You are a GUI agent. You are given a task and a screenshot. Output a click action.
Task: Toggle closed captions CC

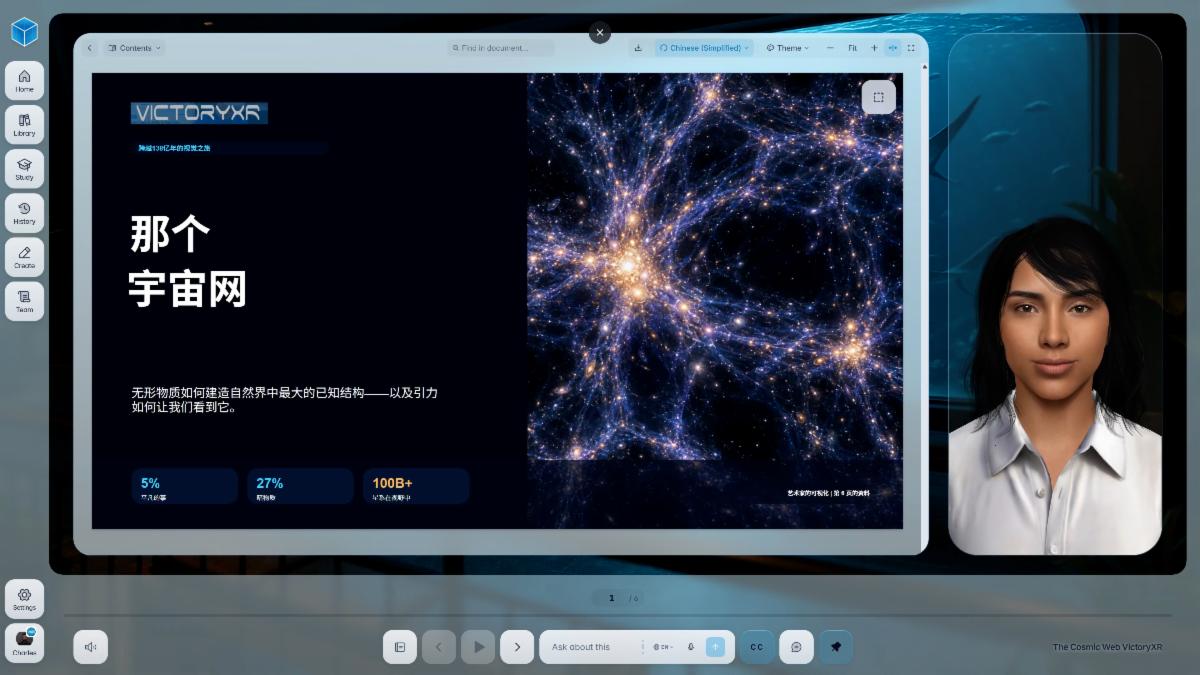click(757, 647)
